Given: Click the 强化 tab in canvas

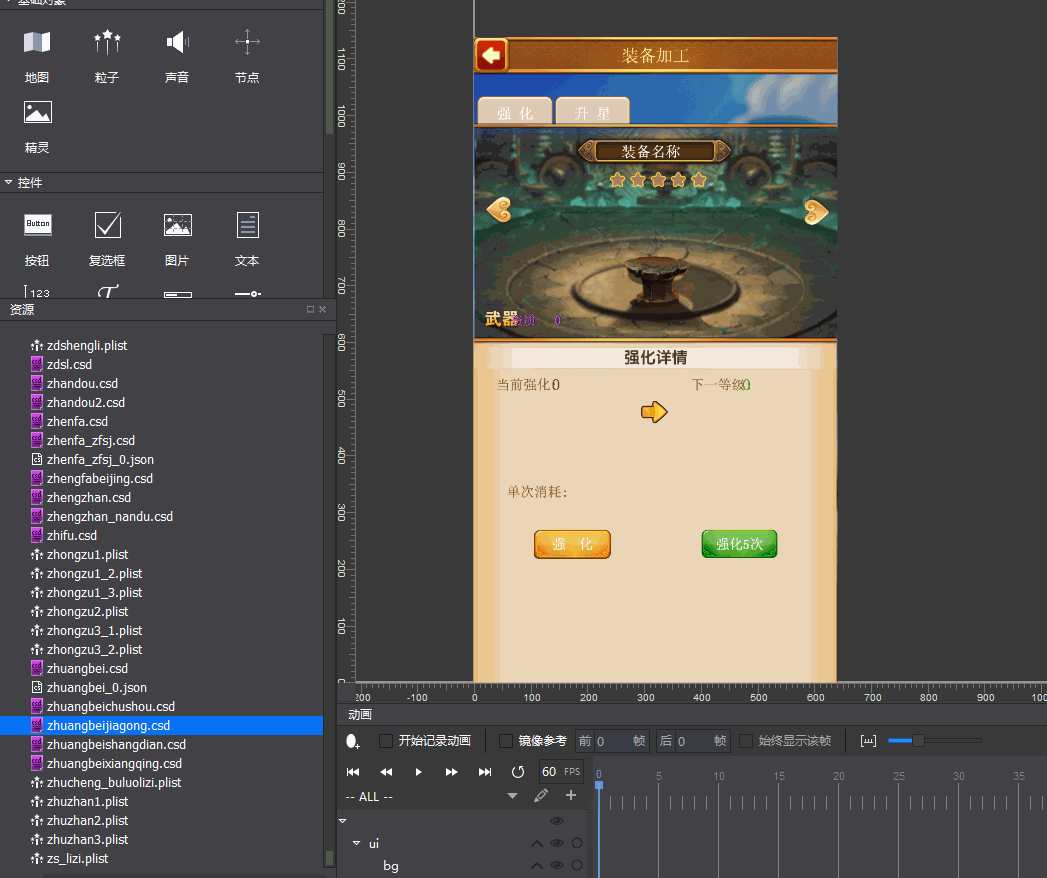Looking at the screenshot, I should click(x=515, y=112).
